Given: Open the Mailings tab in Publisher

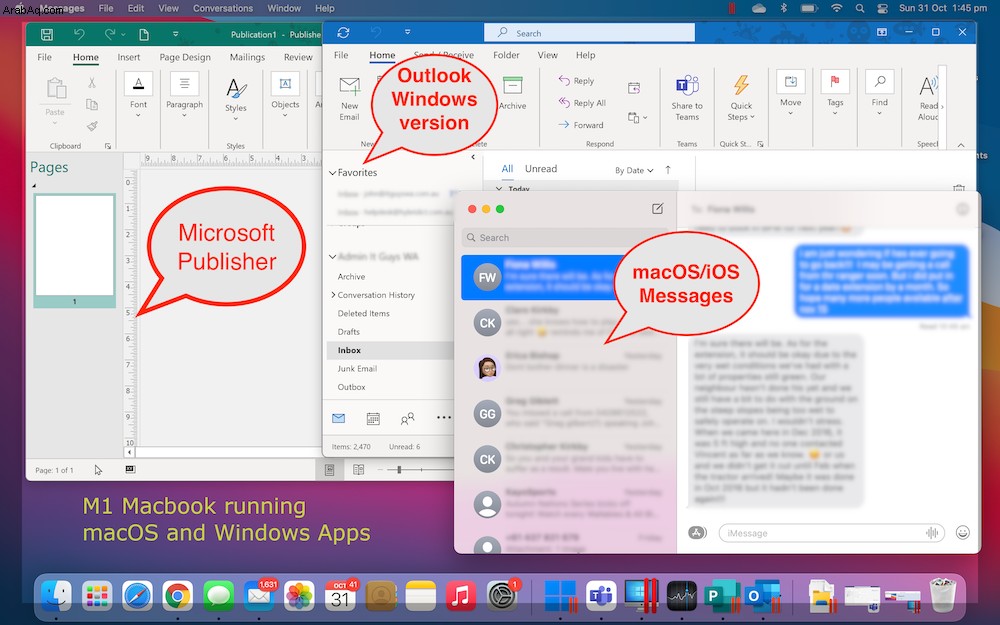Looking at the screenshot, I should click(247, 57).
